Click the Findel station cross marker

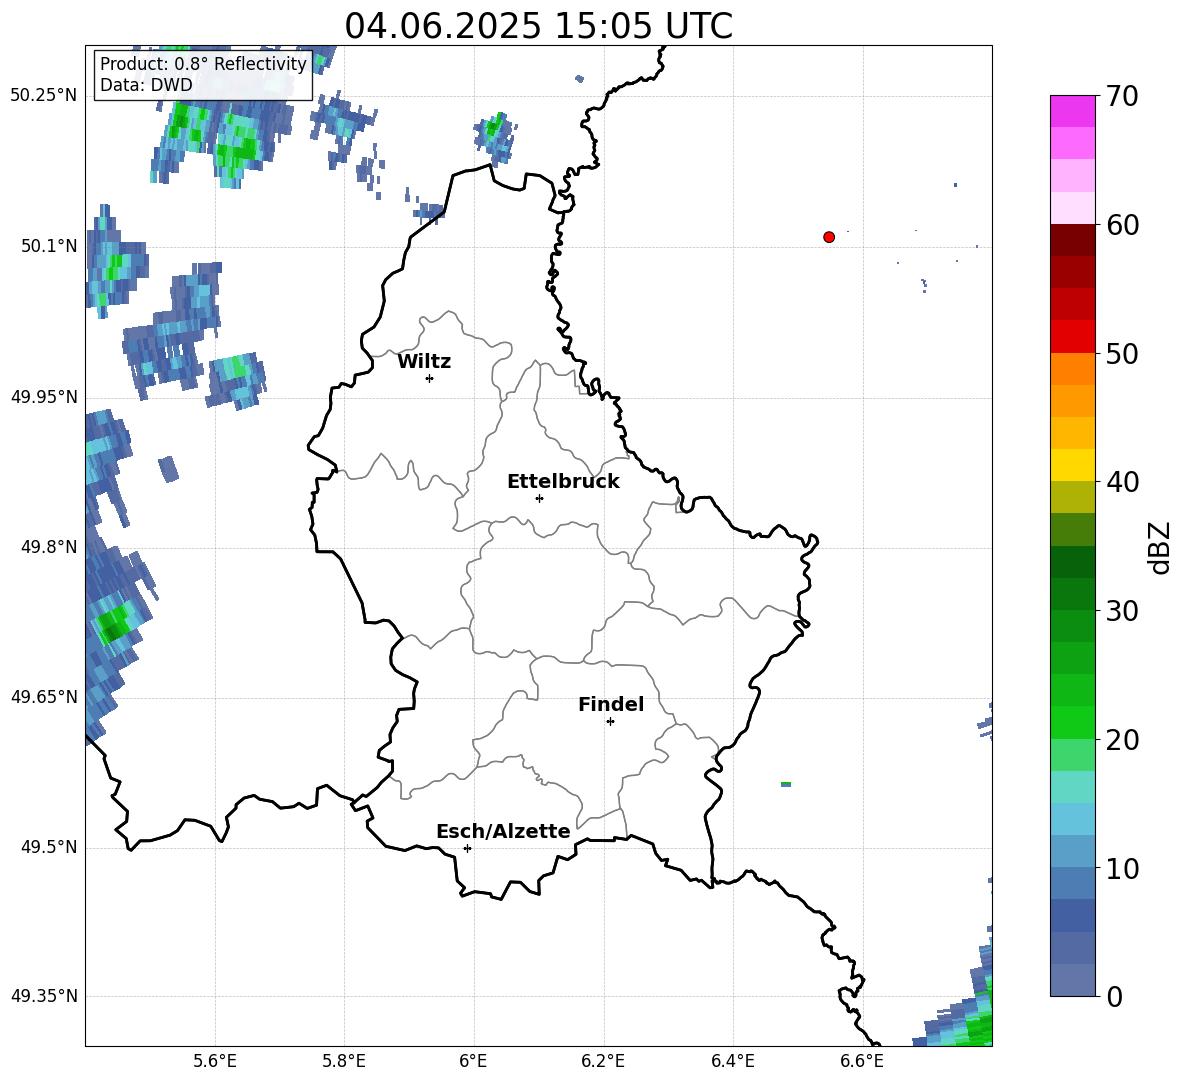[x=610, y=722]
